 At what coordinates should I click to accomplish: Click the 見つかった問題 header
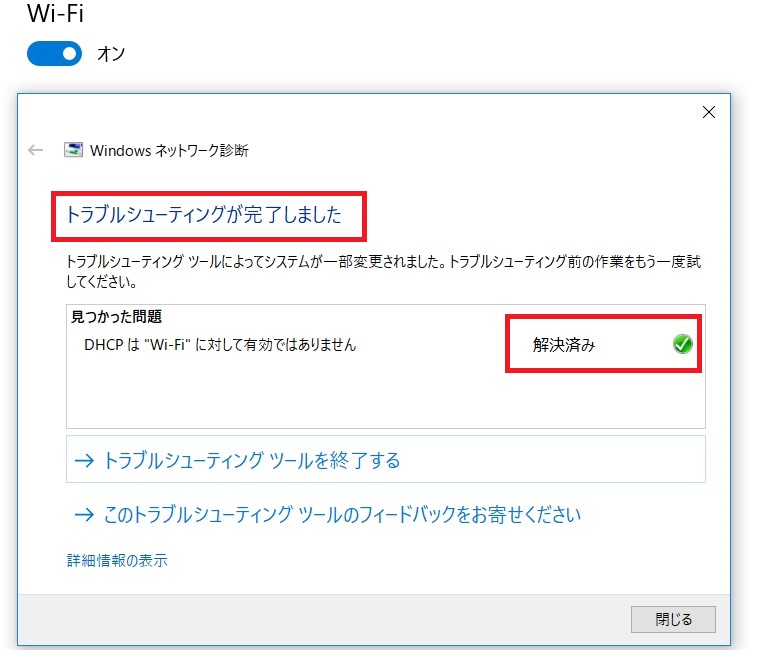116,317
